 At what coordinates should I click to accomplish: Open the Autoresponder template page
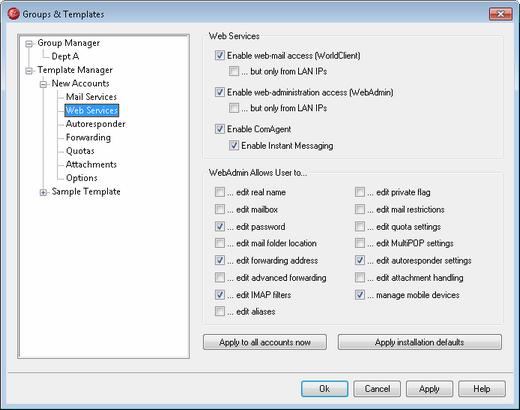coord(96,124)
